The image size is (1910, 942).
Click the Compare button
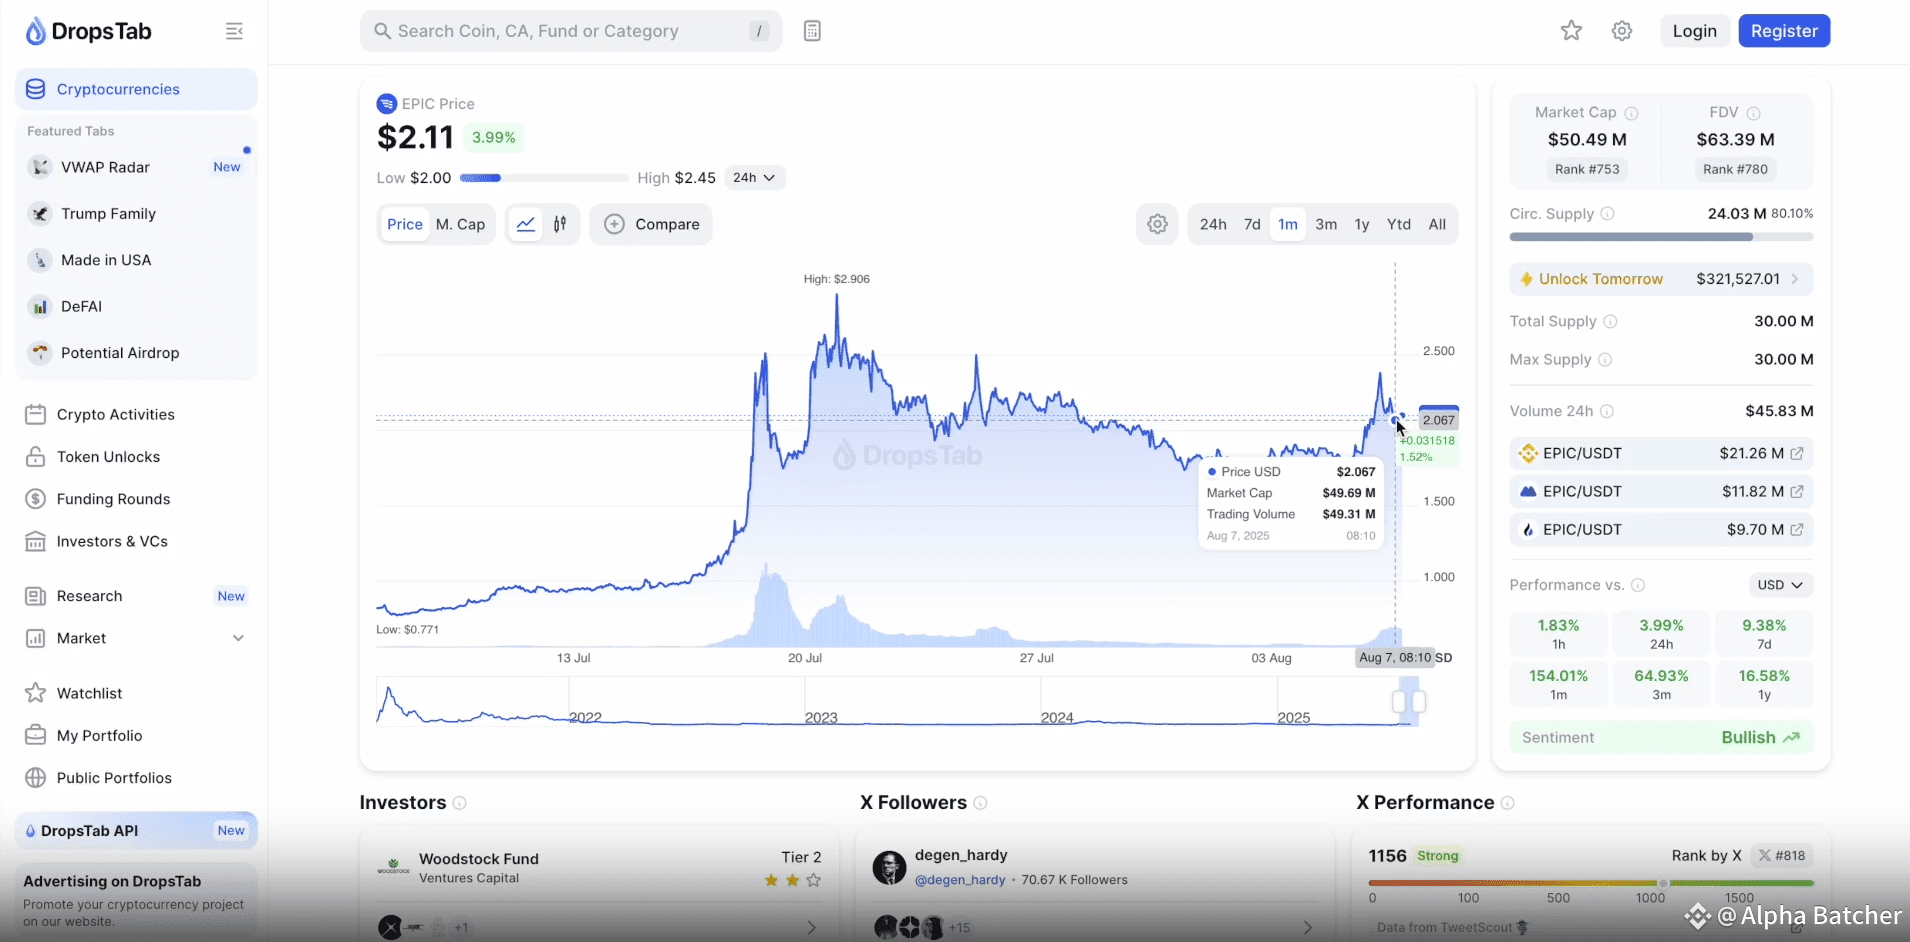651,224
